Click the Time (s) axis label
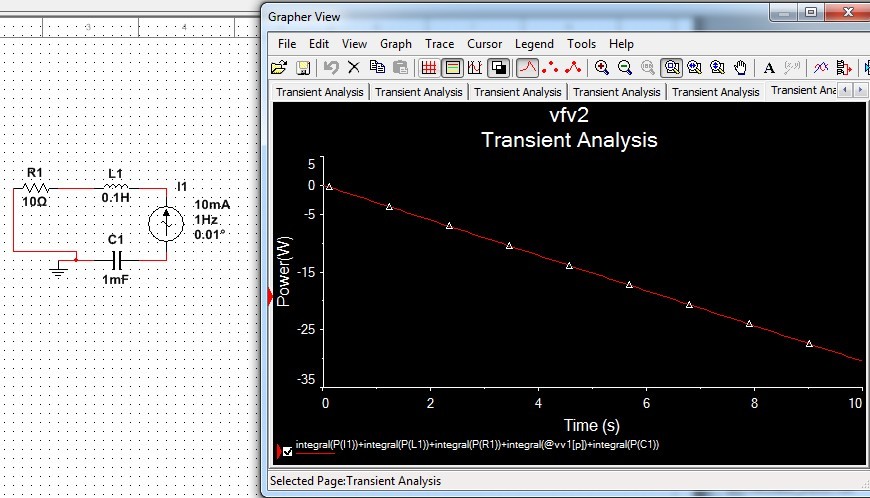The image size is (870, 498). [x=591, y=425]
